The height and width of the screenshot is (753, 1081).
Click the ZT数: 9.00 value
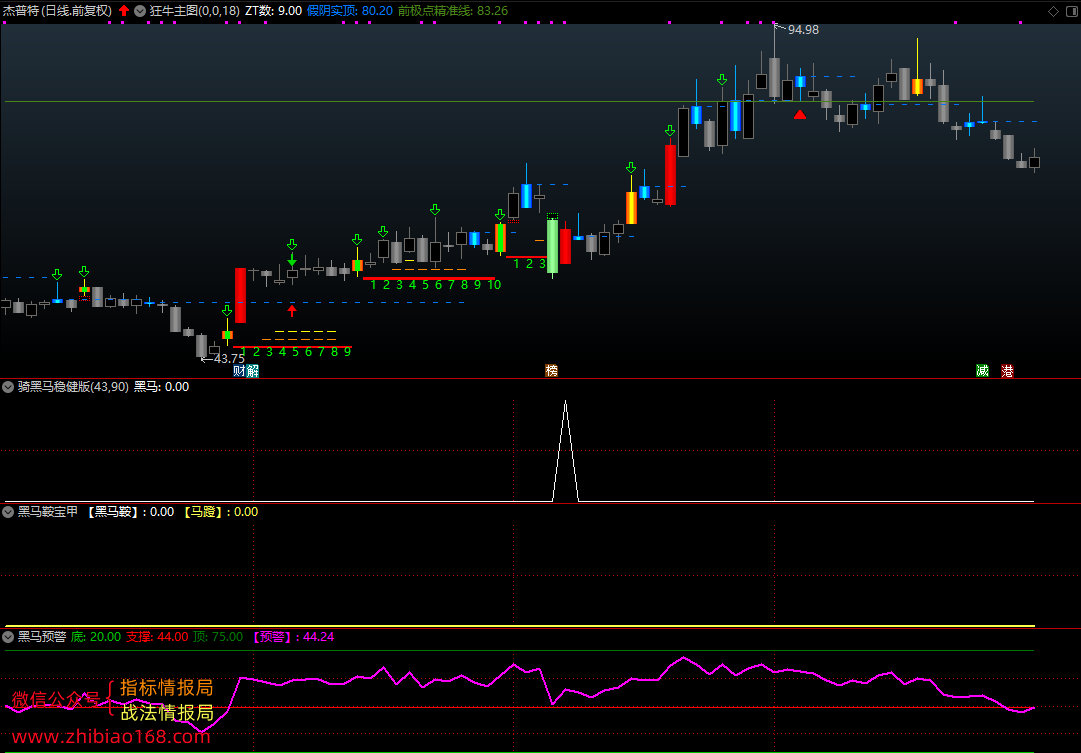[274, 11]
